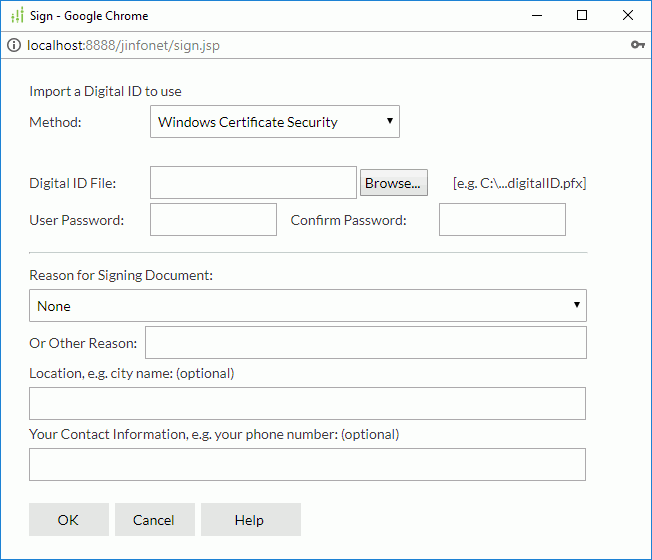This screenshot has height=560, width=652.
Task: Click the Sign window app icon
Action: pyautogui.click(x=17, y=15)
